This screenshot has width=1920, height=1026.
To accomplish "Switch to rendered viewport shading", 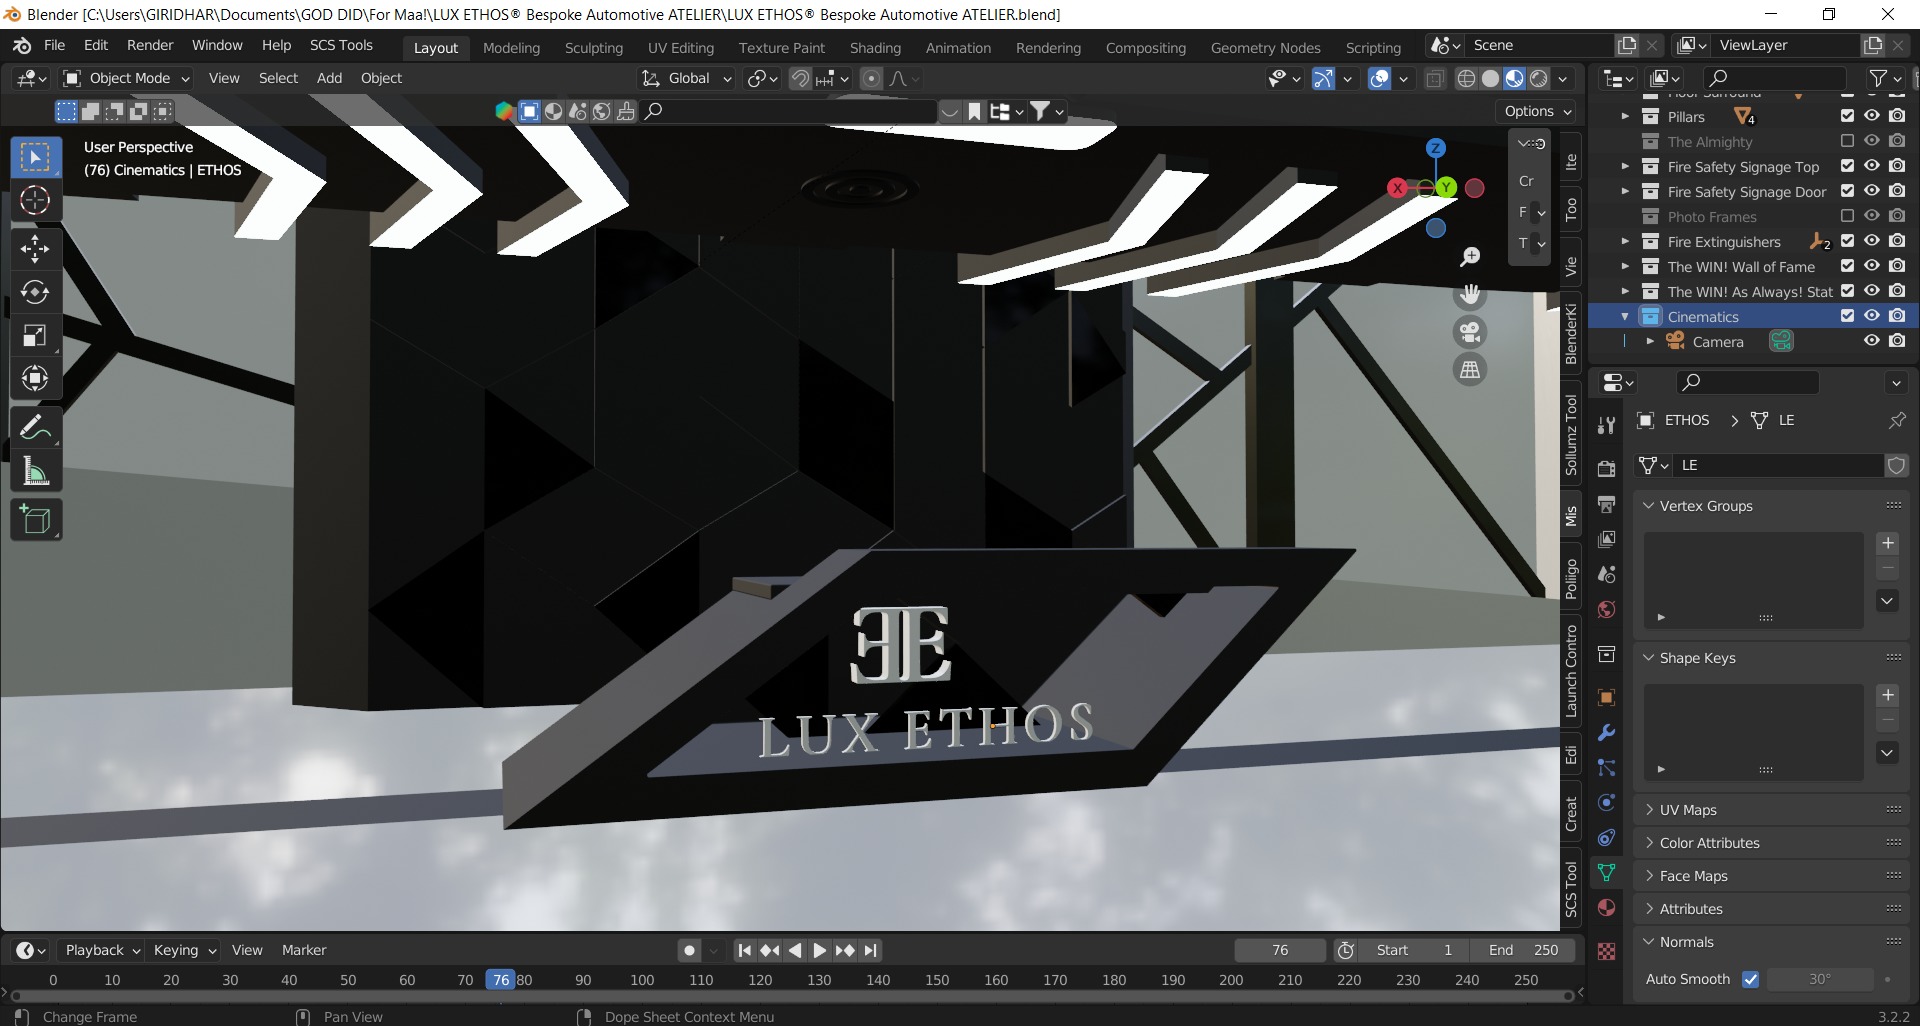I will click(1540, 79).
